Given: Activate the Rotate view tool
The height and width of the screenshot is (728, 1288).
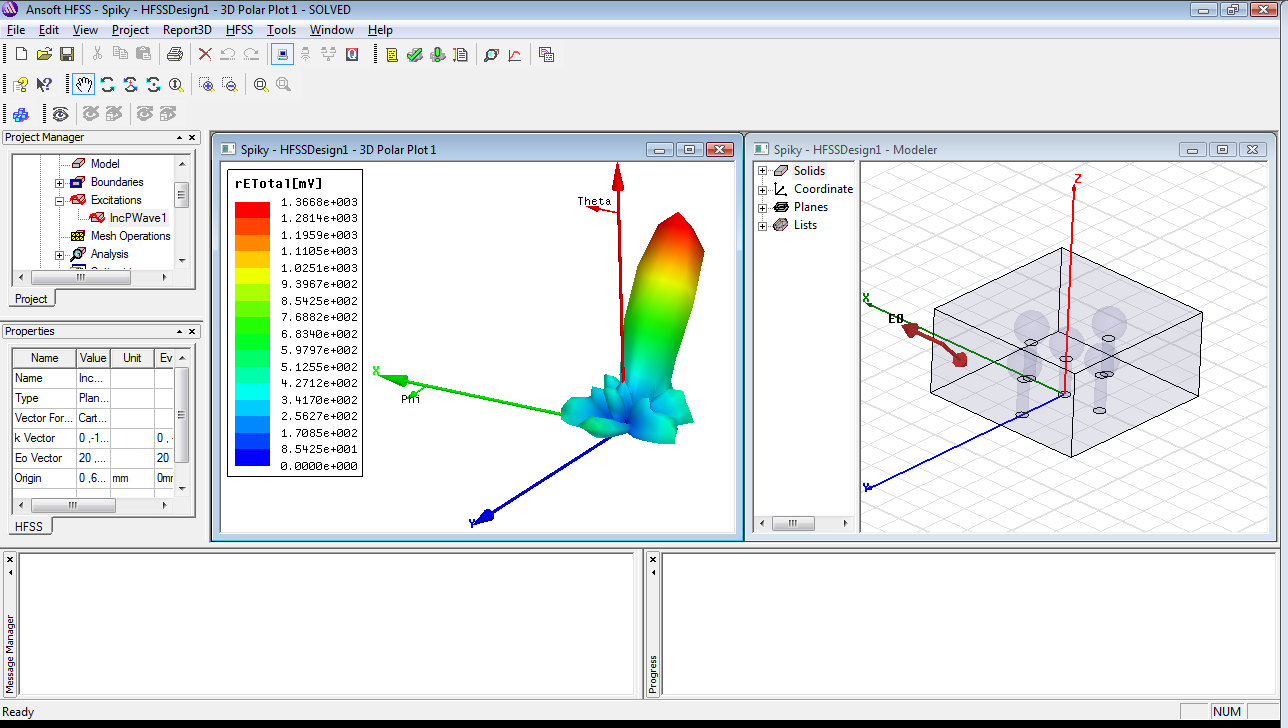Looking at the screenshot, I should point(107,84).
